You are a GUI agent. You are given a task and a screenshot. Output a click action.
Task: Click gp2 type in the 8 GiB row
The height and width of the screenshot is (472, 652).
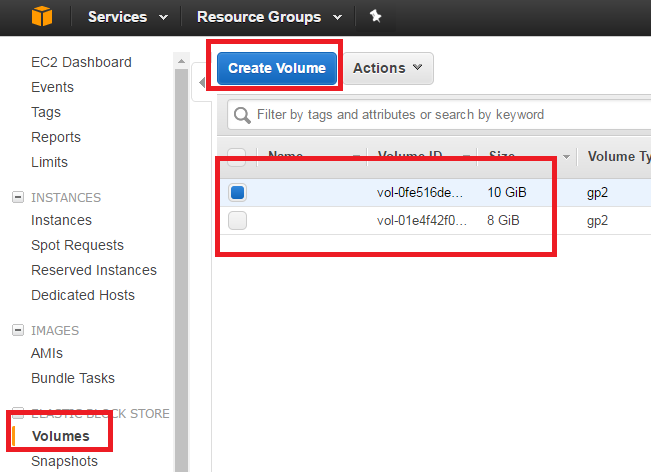[597, 221]
